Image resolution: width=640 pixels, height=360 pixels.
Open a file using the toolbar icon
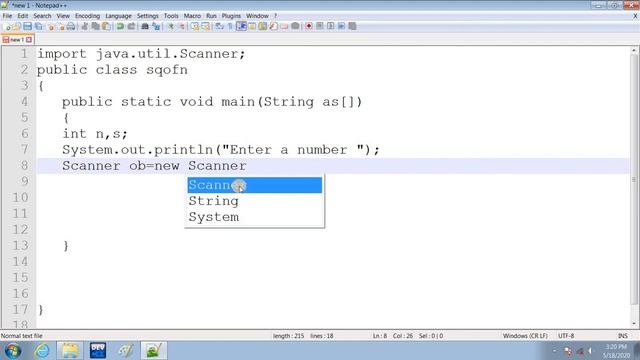tap(17, 26)
